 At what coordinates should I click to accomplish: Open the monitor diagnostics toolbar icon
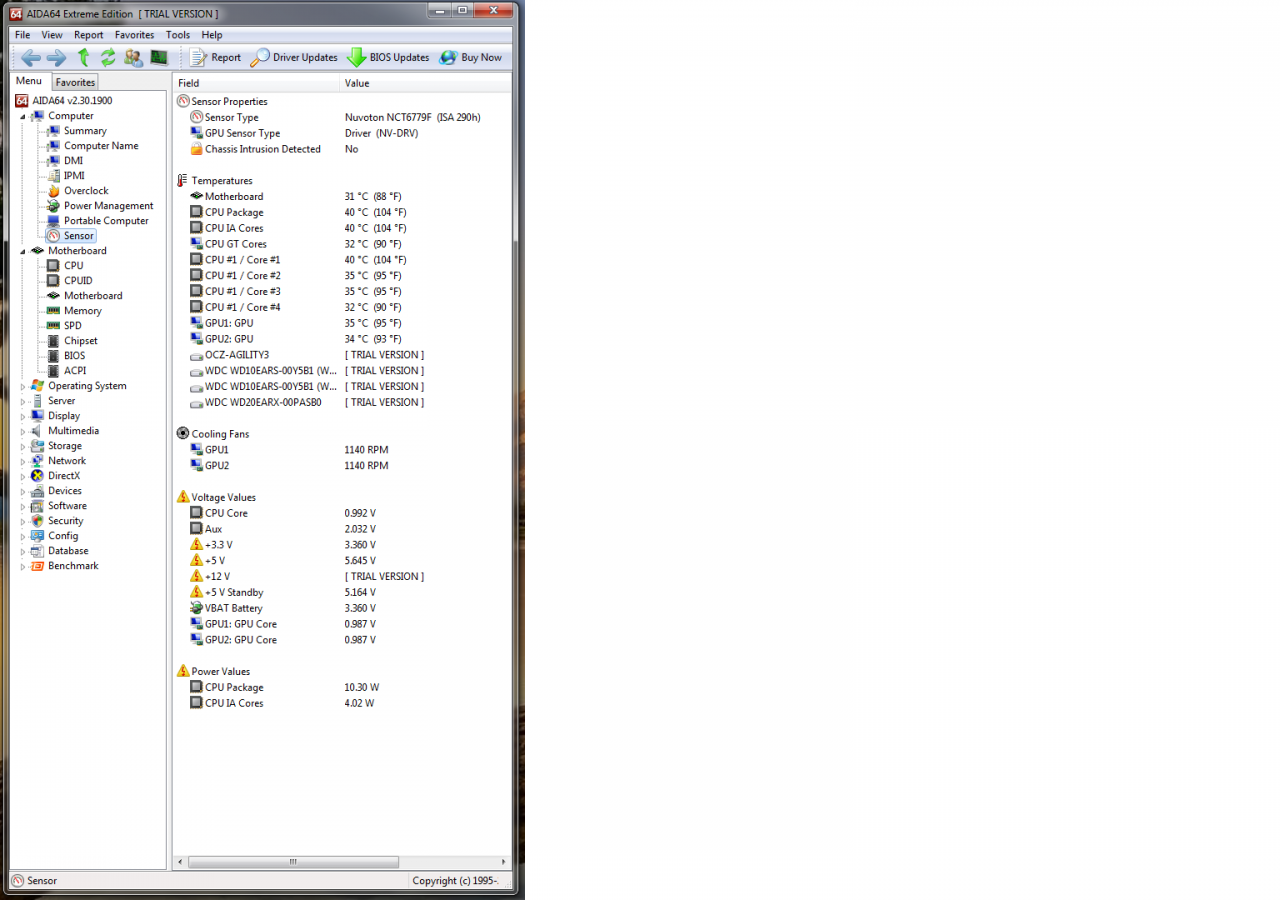pos(159,58)
